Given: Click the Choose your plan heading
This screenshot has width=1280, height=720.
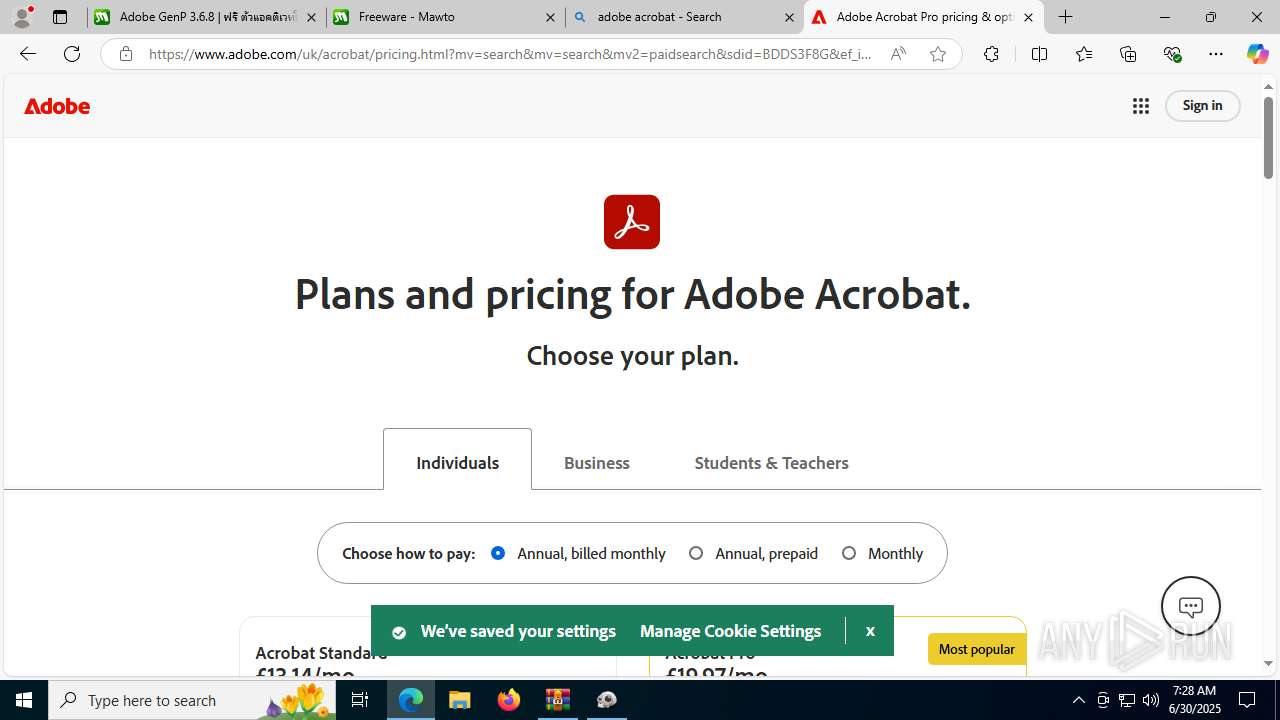Looking at the screenshot, I should (x=633, y=356).
